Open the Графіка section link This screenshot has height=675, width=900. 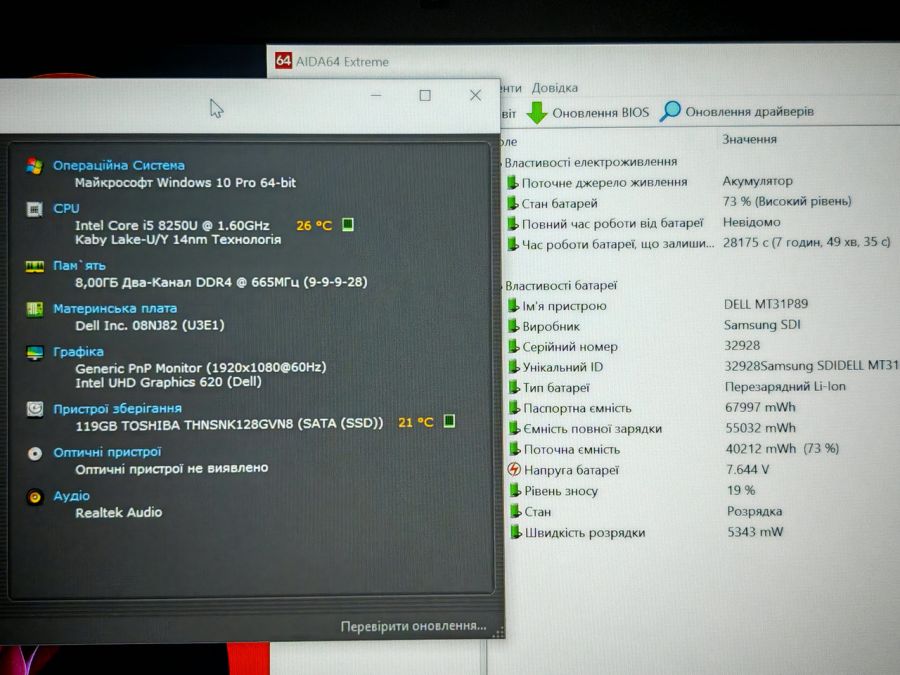[78, 352]
